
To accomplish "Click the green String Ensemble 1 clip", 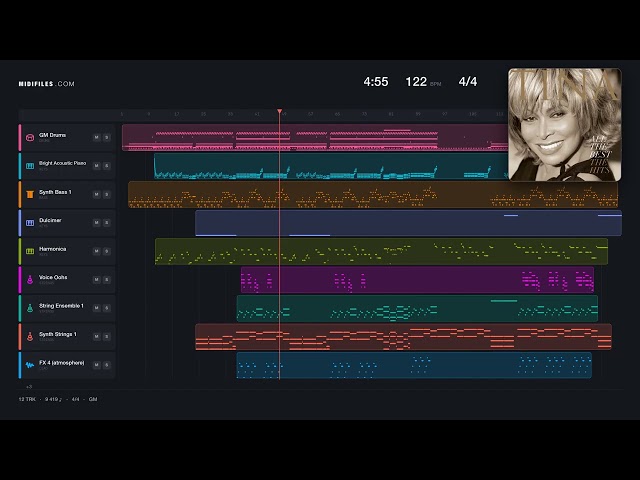I will point(417,308).
